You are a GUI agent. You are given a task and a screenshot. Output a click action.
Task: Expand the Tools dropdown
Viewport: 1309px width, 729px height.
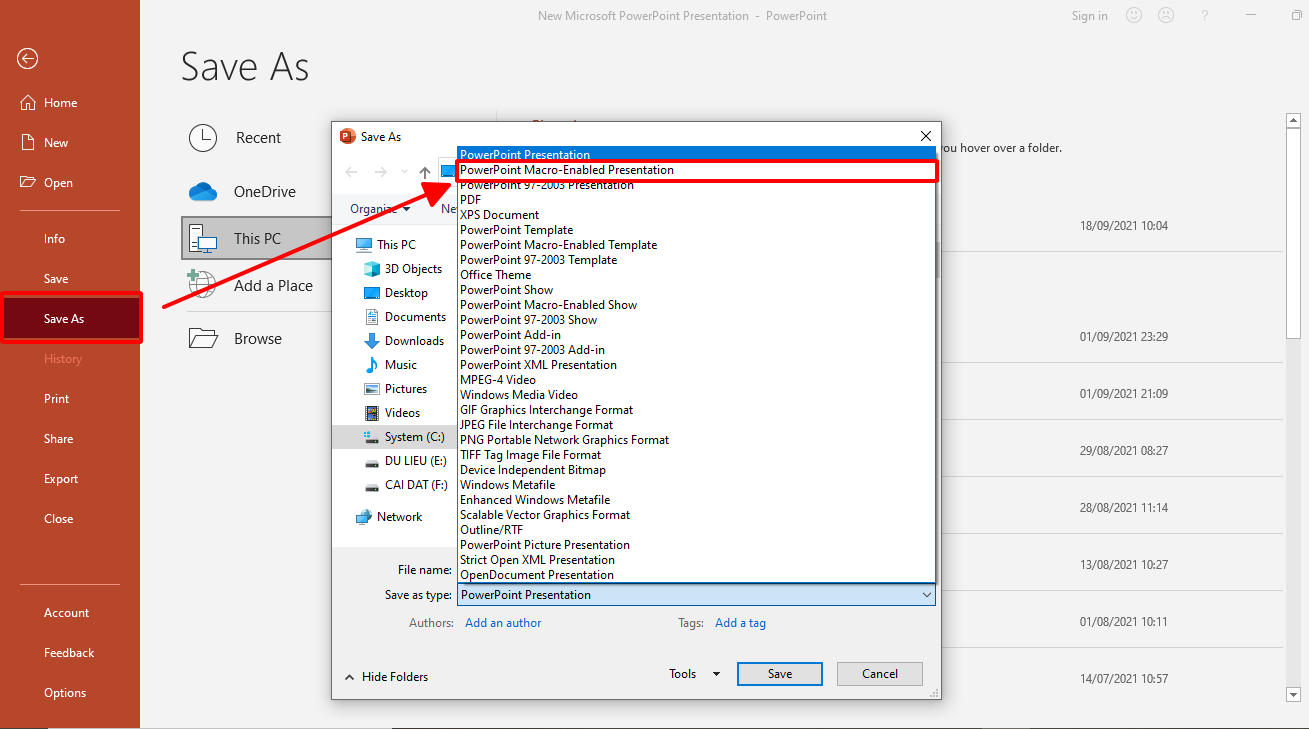pos(694,674)
